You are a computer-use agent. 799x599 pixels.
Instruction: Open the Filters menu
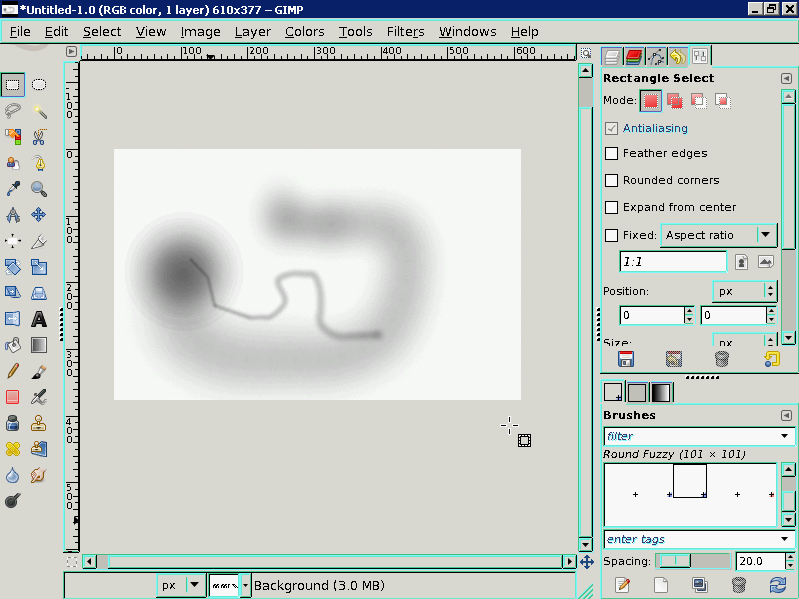405,32
